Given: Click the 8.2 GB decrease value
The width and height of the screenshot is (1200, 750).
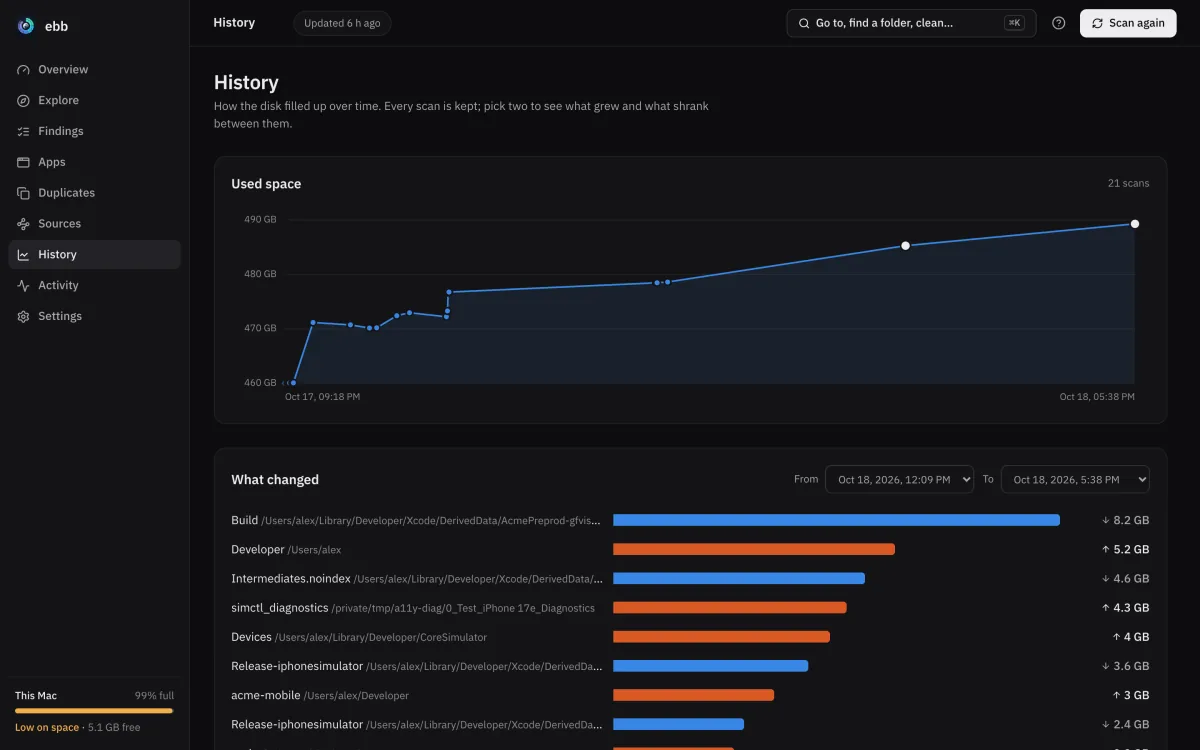Looking at the screenshot, I should 1125,521.
